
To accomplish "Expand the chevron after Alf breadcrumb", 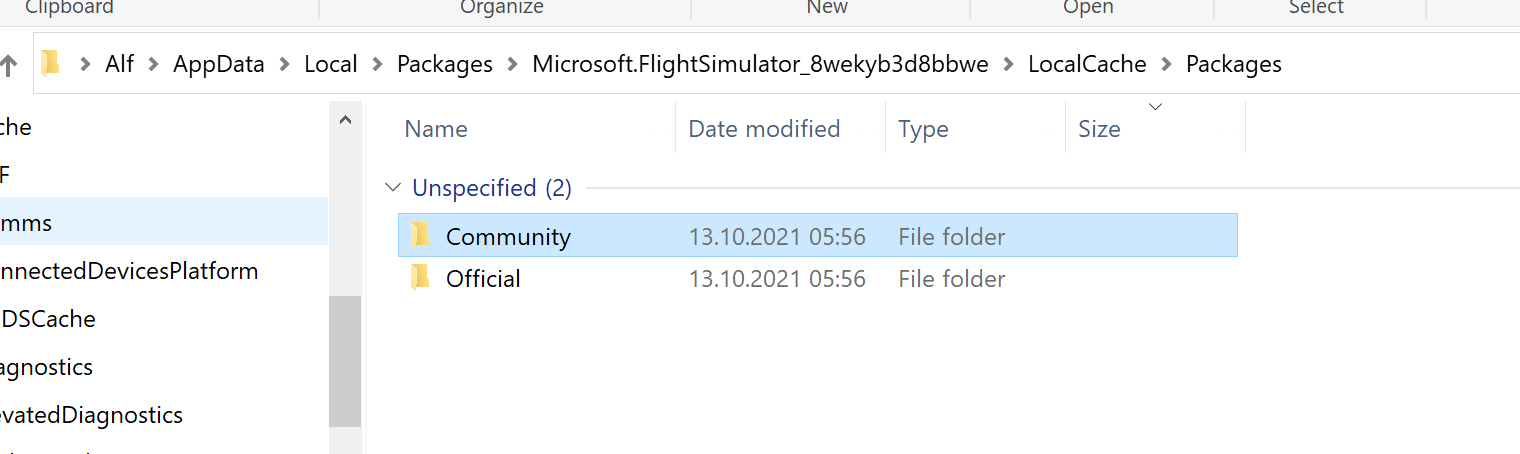I will click(154, 65).
